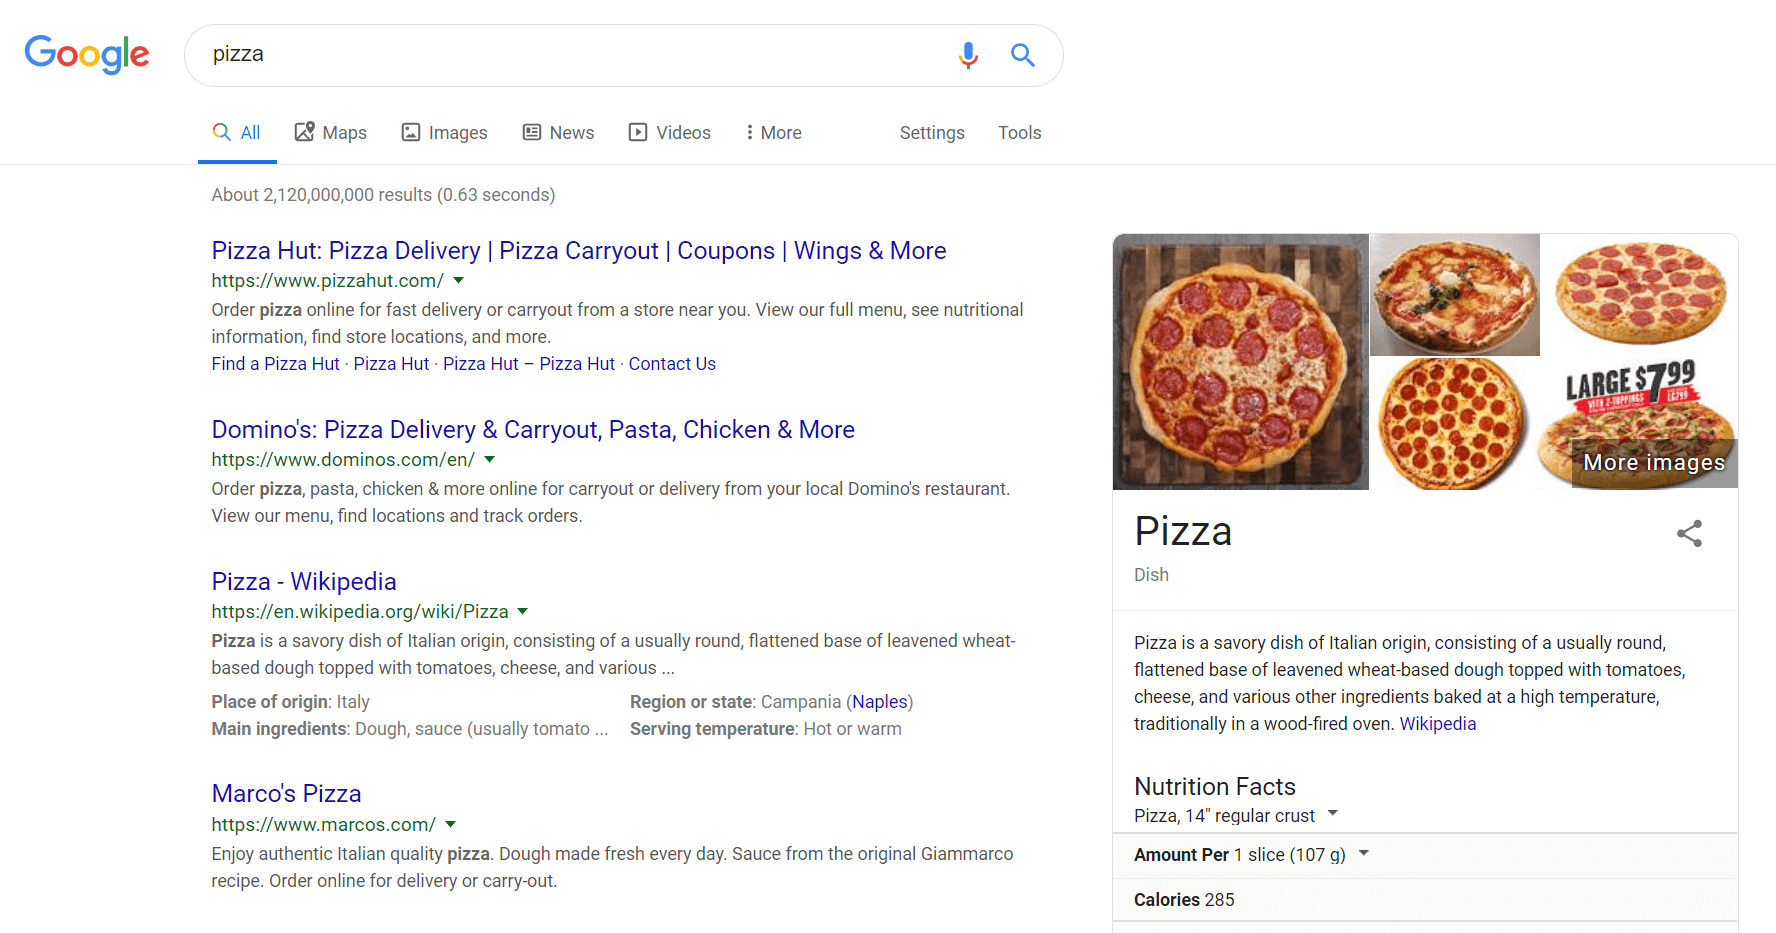Select the All results tab
The image size is (1776, 933).
236,133
